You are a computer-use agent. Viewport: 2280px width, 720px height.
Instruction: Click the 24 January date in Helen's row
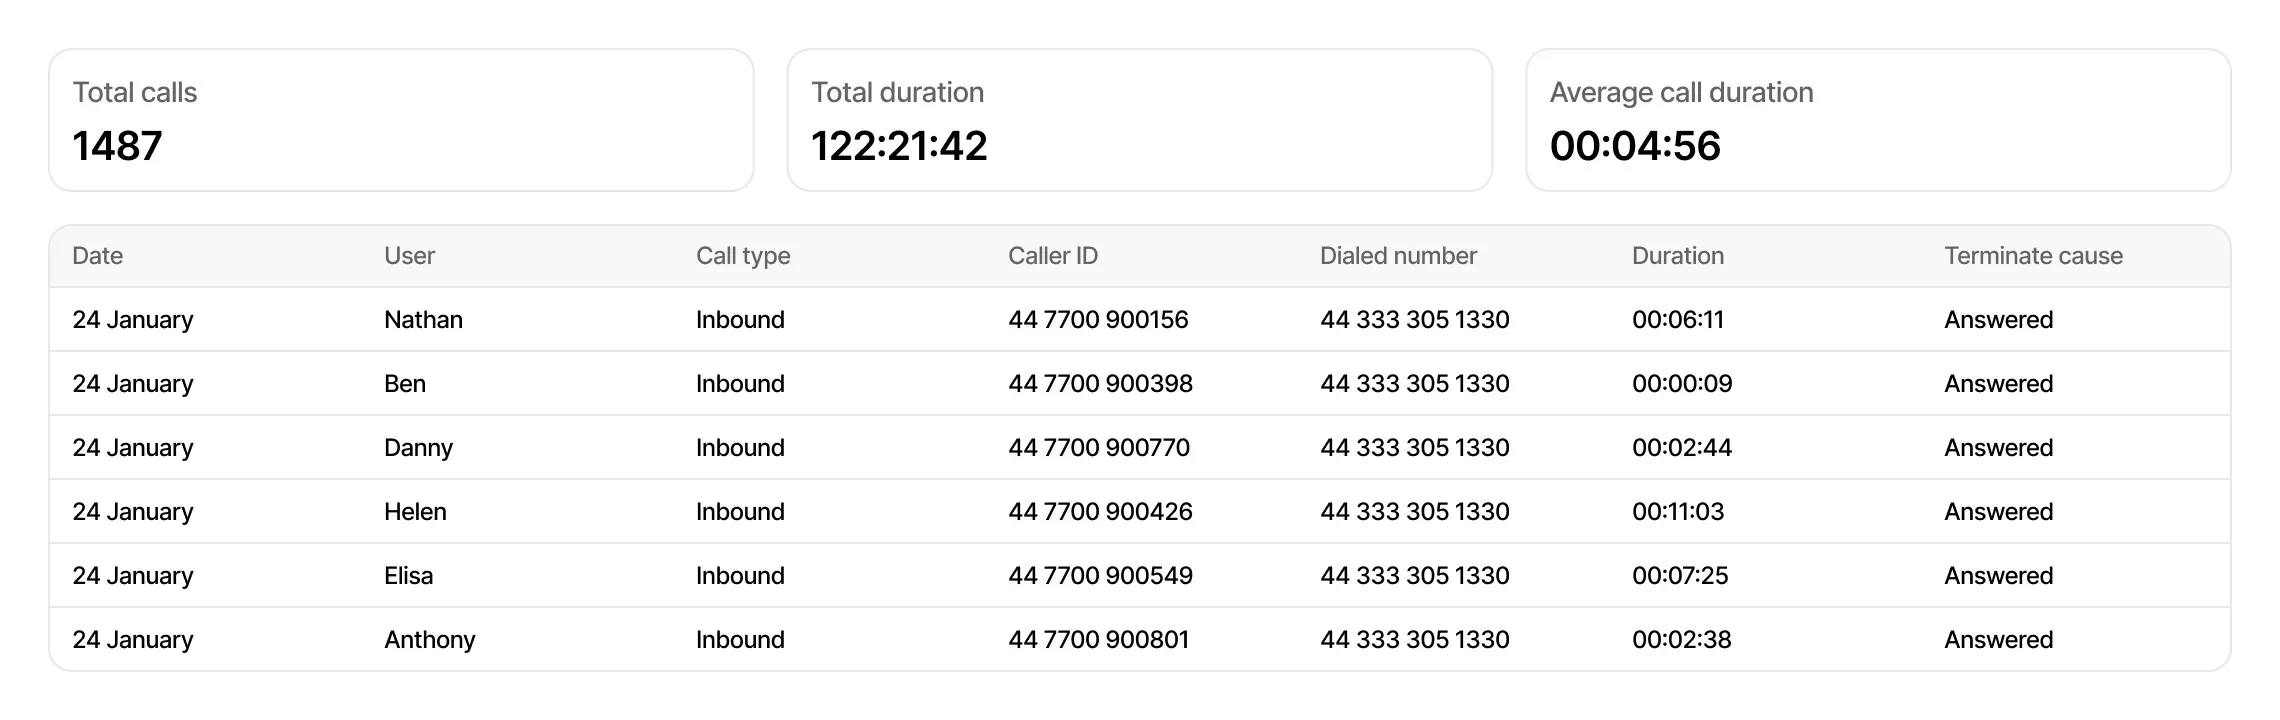pos(133,512)
